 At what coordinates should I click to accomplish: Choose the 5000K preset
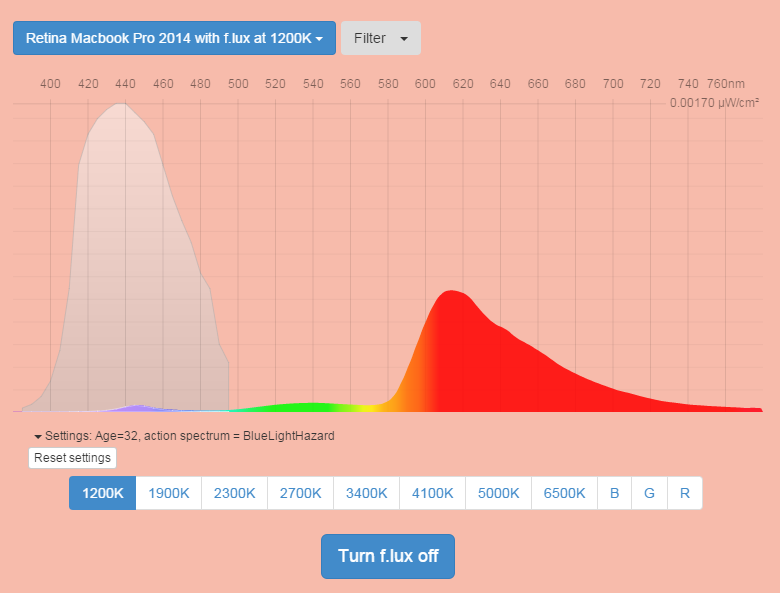[498, 493]
